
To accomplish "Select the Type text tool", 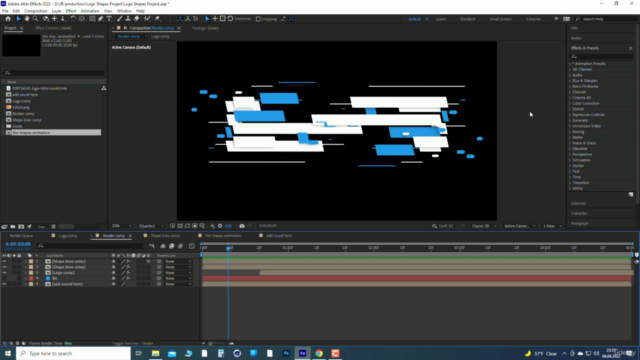I will click(x=109, y=19).
